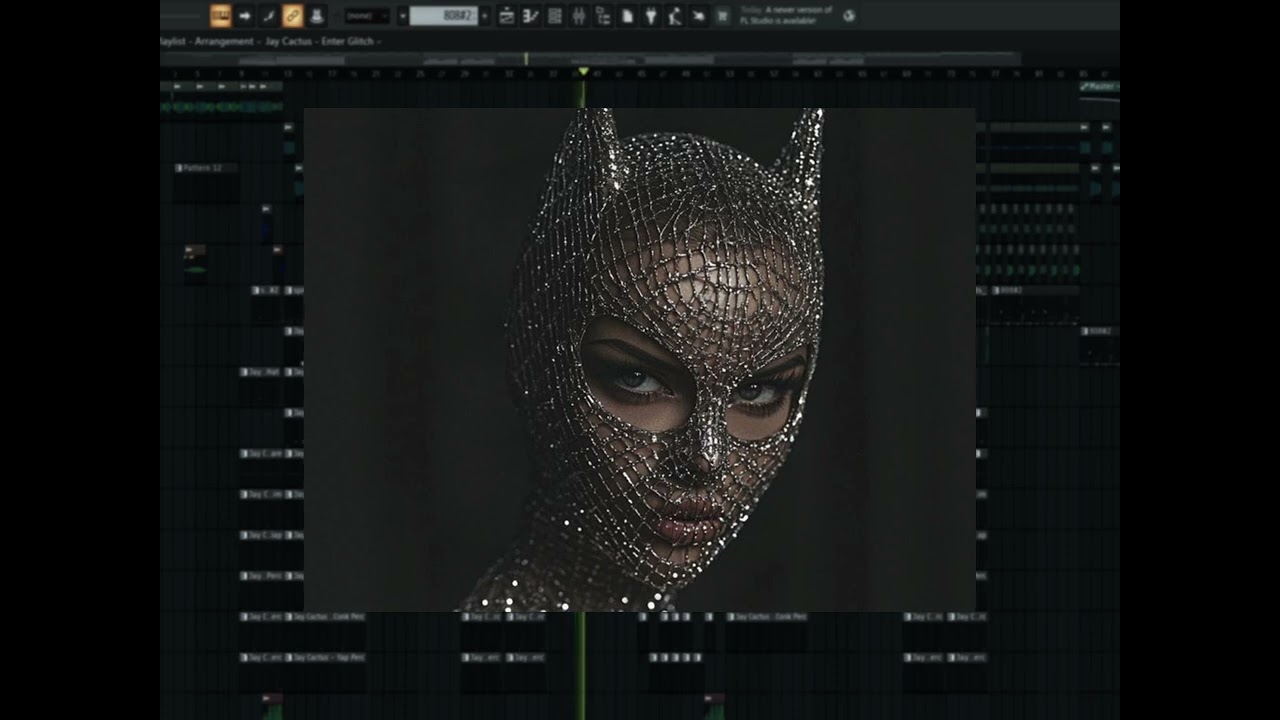Click the icon right of the plug icon

tap(675, 16)
